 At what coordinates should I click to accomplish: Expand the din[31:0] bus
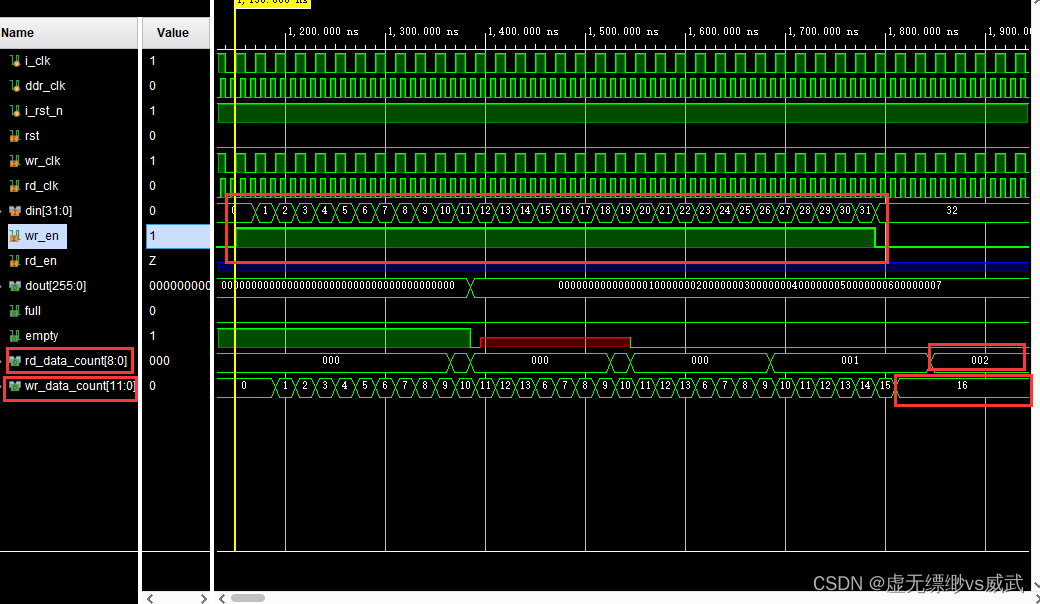click(2, 211)
